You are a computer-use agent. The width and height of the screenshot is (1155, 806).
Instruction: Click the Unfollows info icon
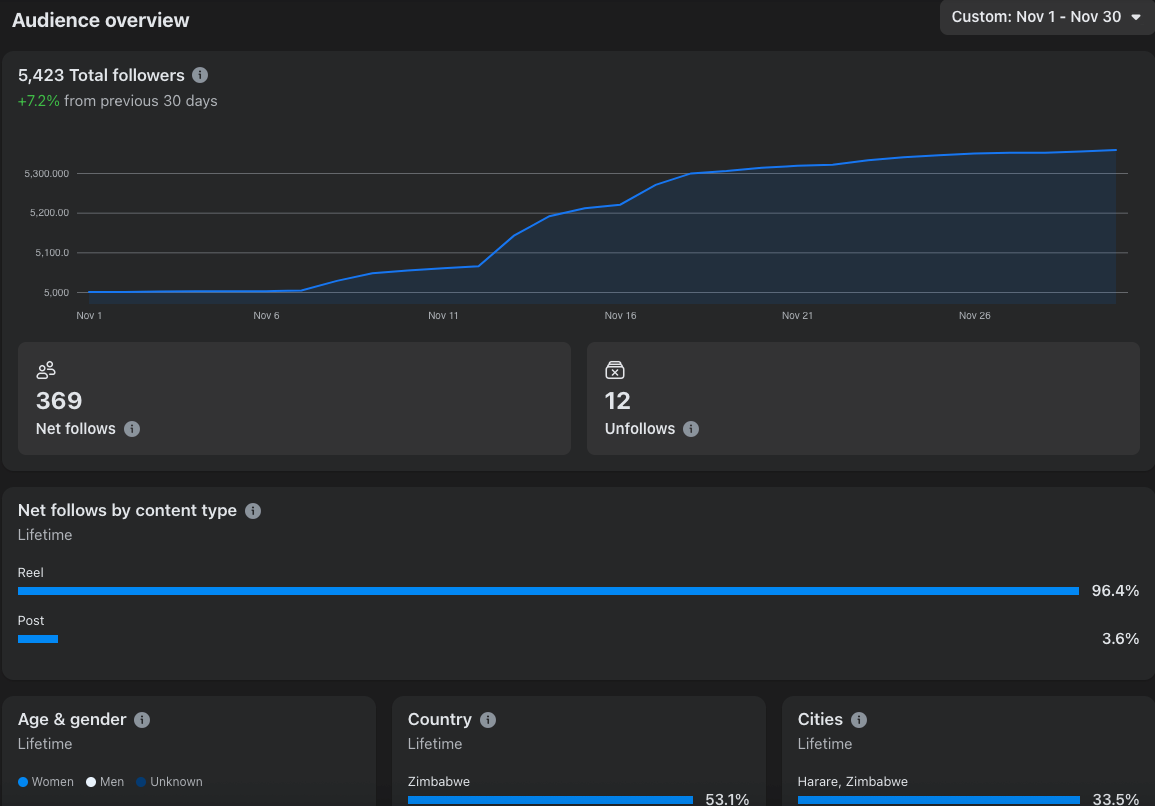(x=691, y=429)
